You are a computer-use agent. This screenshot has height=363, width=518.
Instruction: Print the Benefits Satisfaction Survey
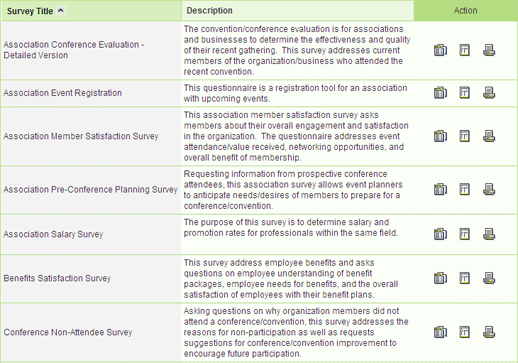(x=489, y=278)
